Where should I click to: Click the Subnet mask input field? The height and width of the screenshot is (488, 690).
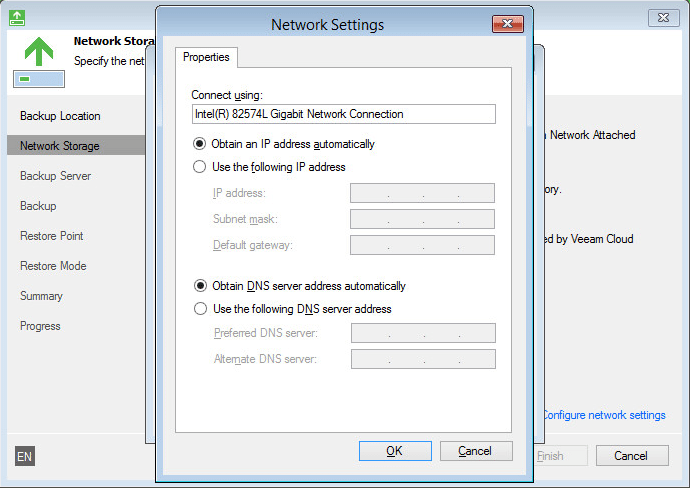pos(422,219)
